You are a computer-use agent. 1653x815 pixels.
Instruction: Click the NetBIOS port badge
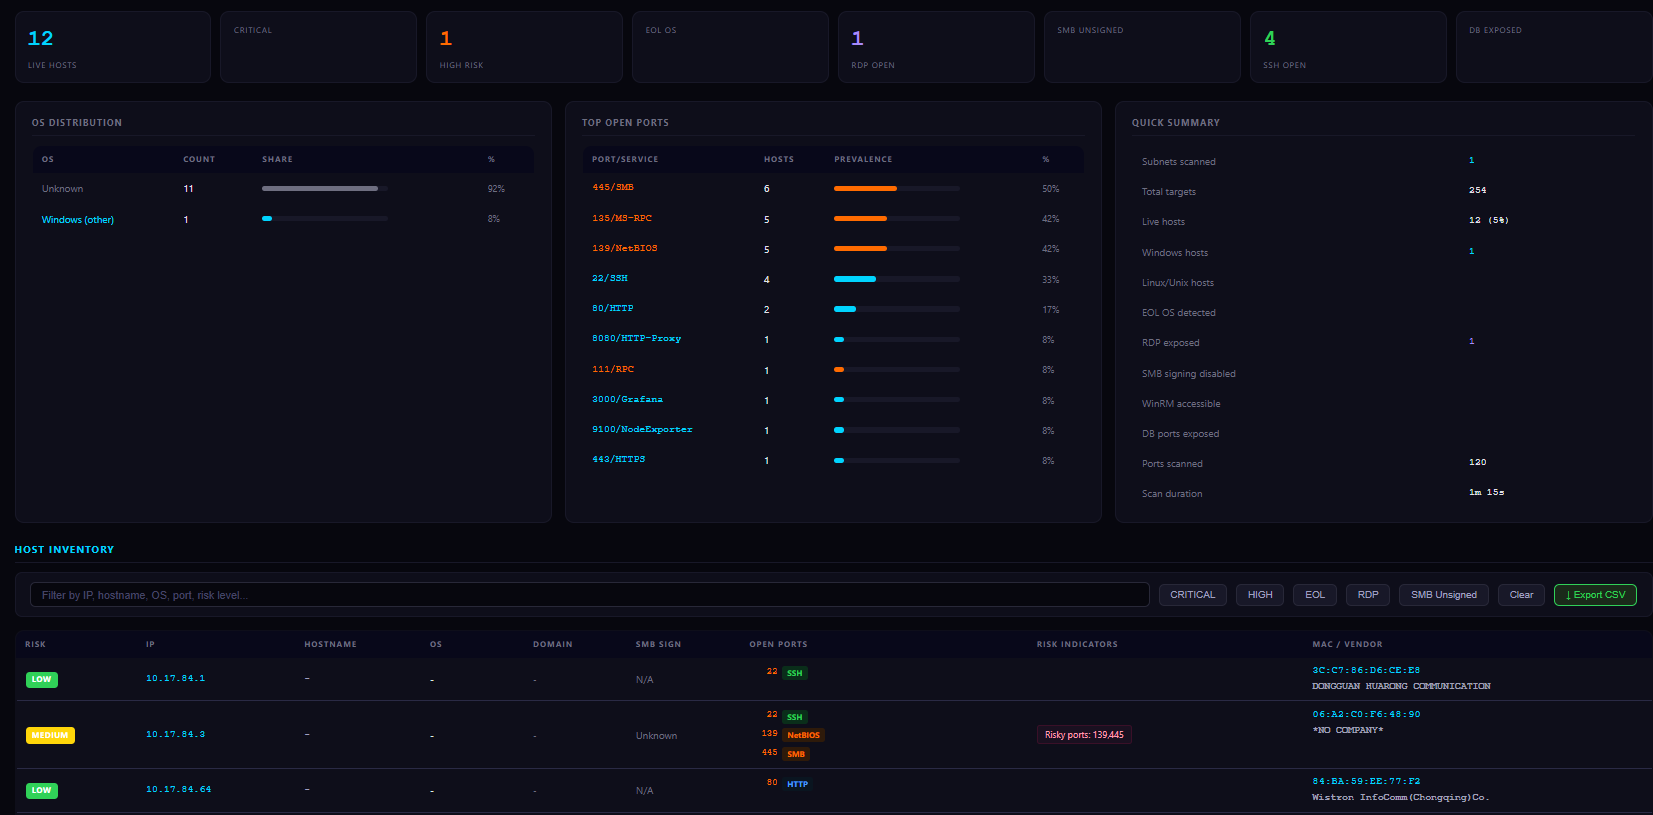[x=803, y=735]
